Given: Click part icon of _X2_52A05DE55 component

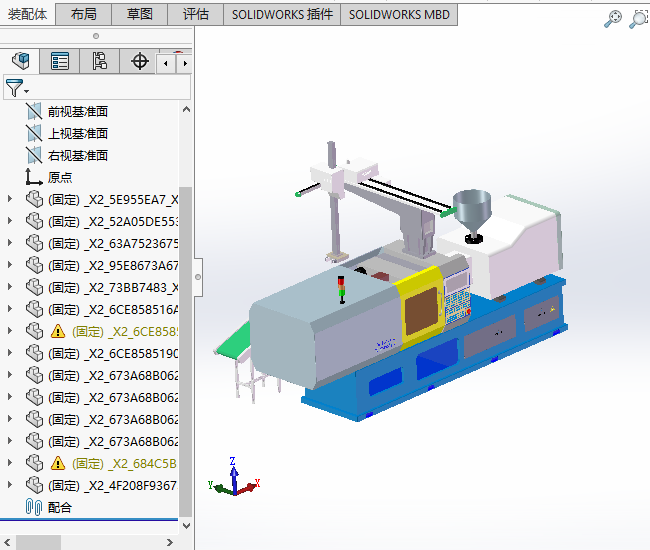Looking at the screenshot, I should coord(34,221).
